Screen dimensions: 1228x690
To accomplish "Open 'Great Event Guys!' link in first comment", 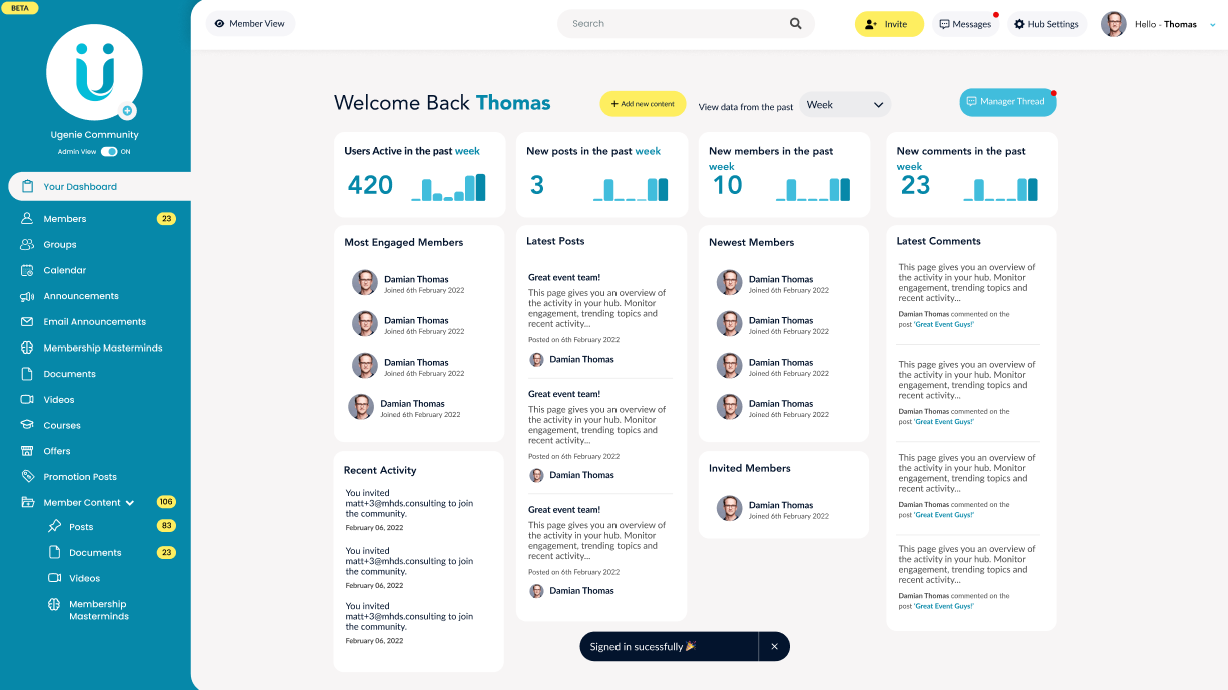I will (944, 324).
